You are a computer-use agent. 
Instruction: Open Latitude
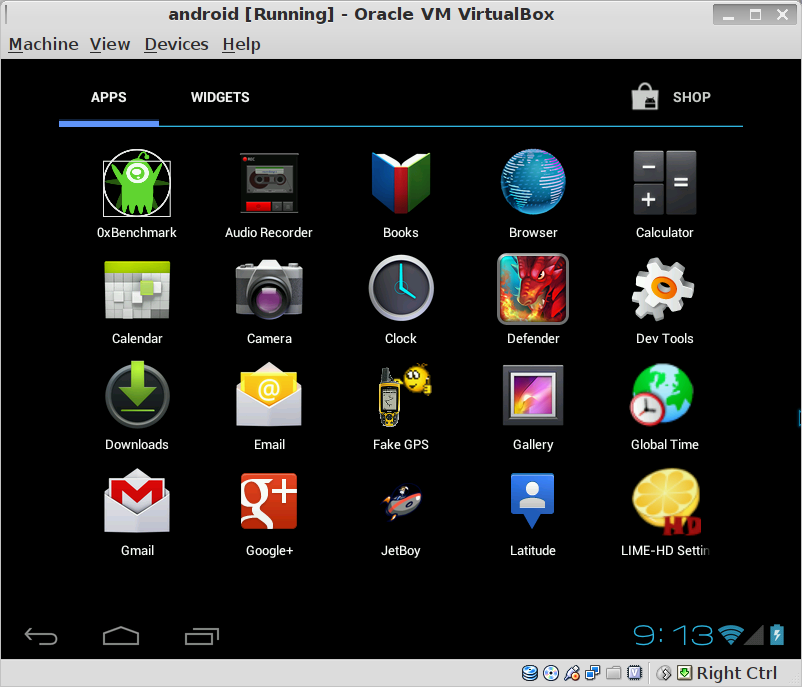tap(533, 501)
